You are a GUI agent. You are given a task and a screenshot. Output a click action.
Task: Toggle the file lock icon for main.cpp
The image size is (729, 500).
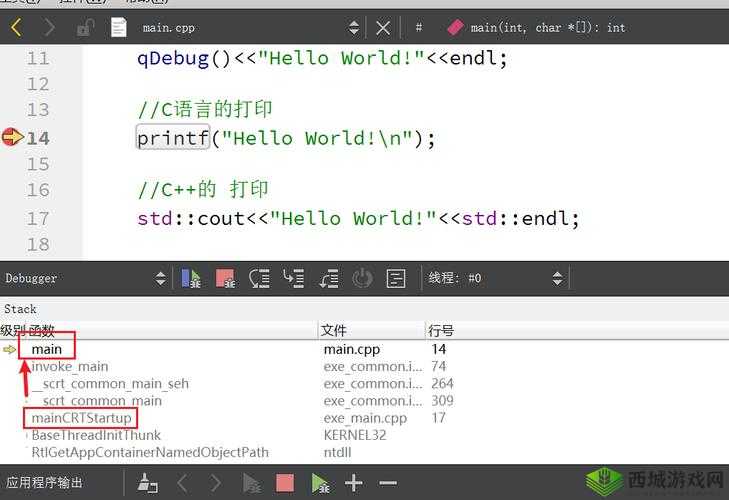click(86, 27)
